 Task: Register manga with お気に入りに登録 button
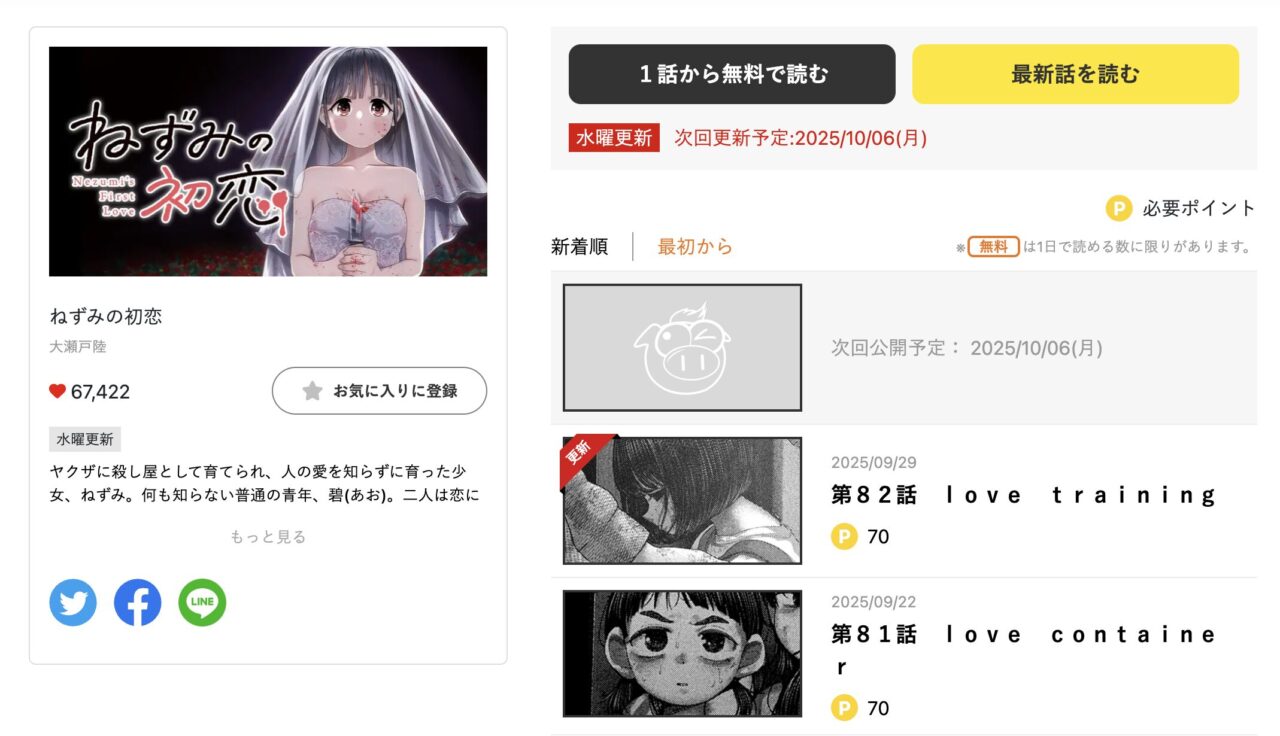click(379, 391)
